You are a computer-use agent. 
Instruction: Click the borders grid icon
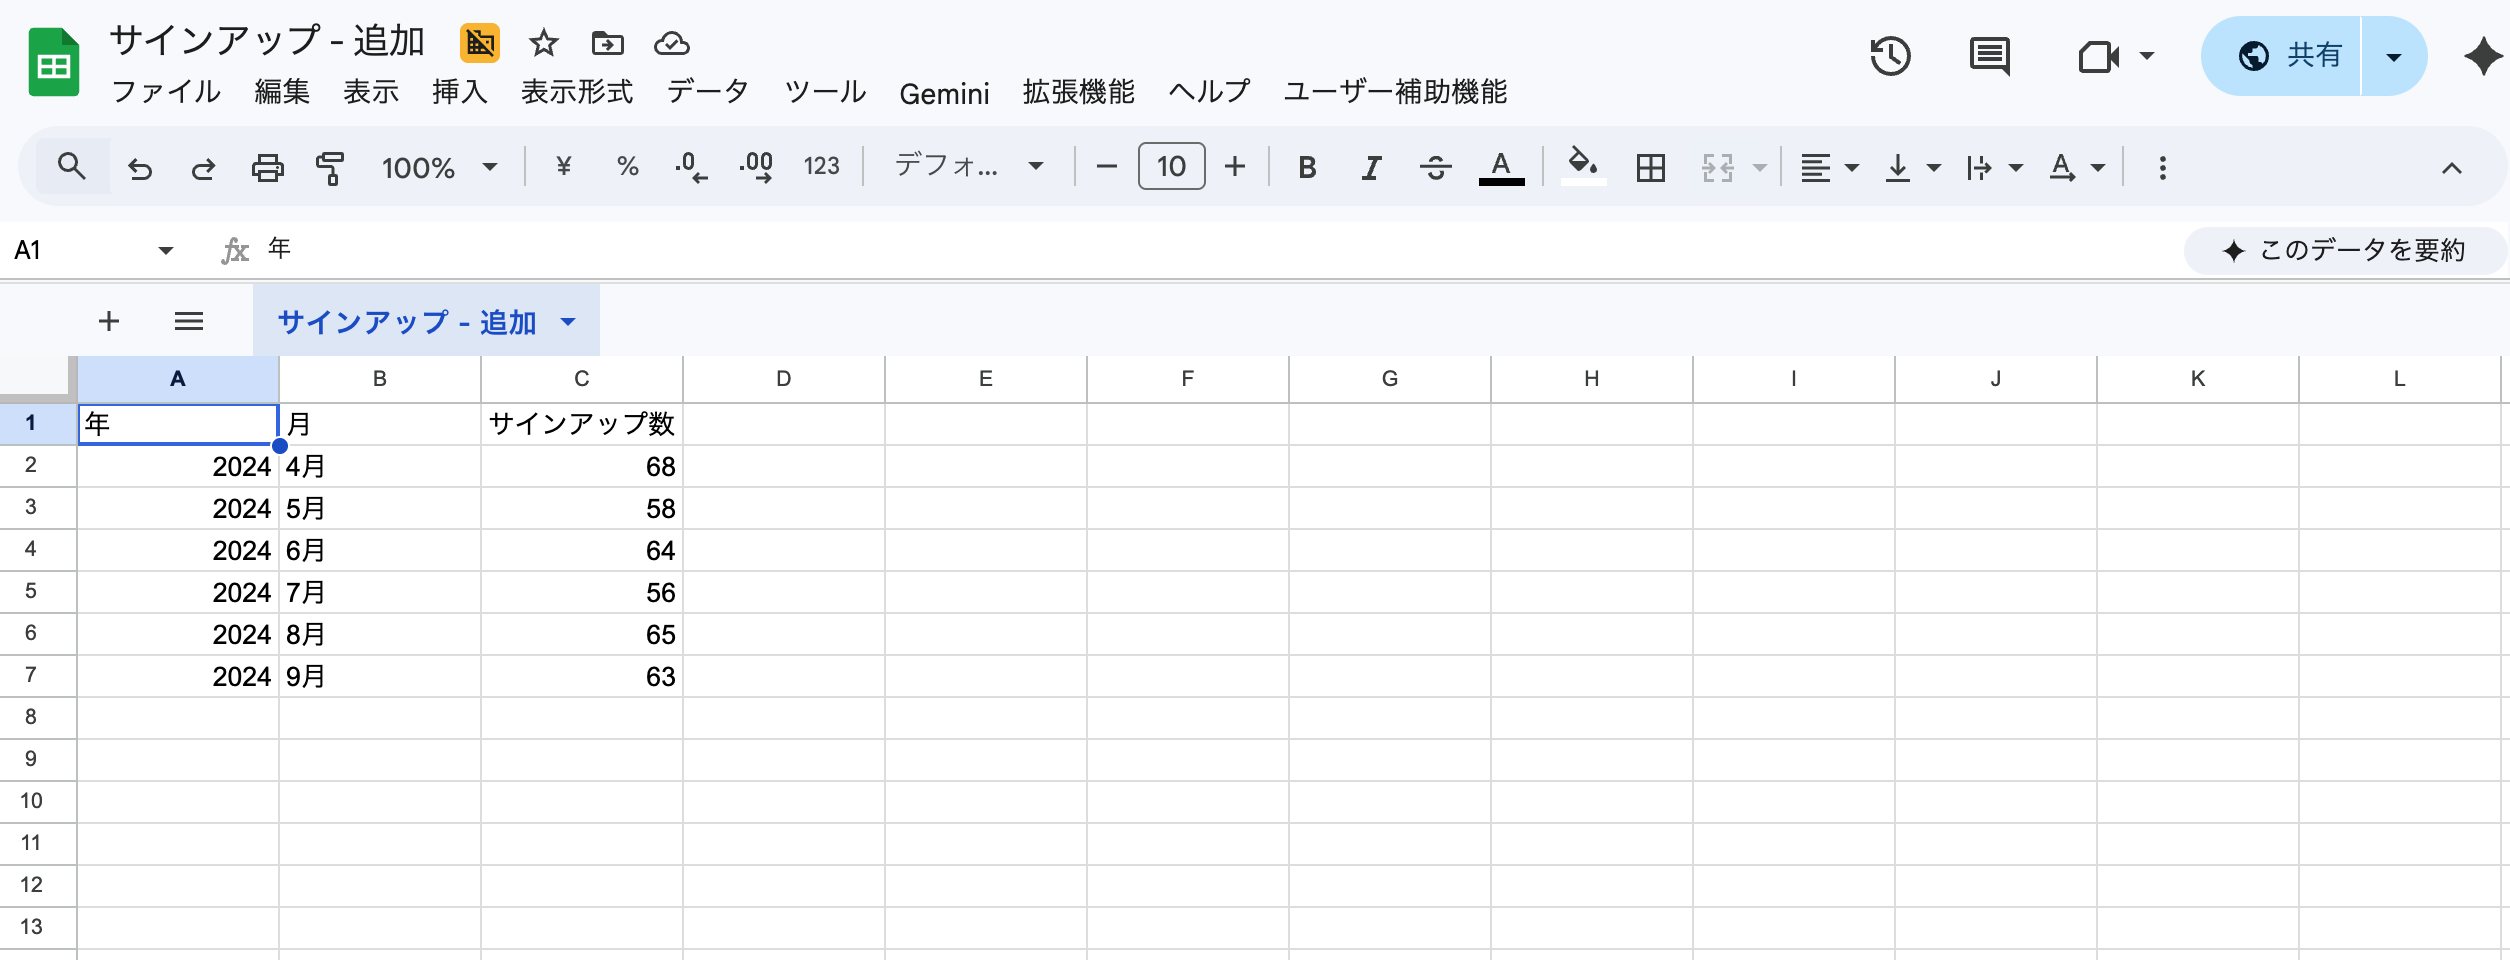click(x=1650, y=168)
